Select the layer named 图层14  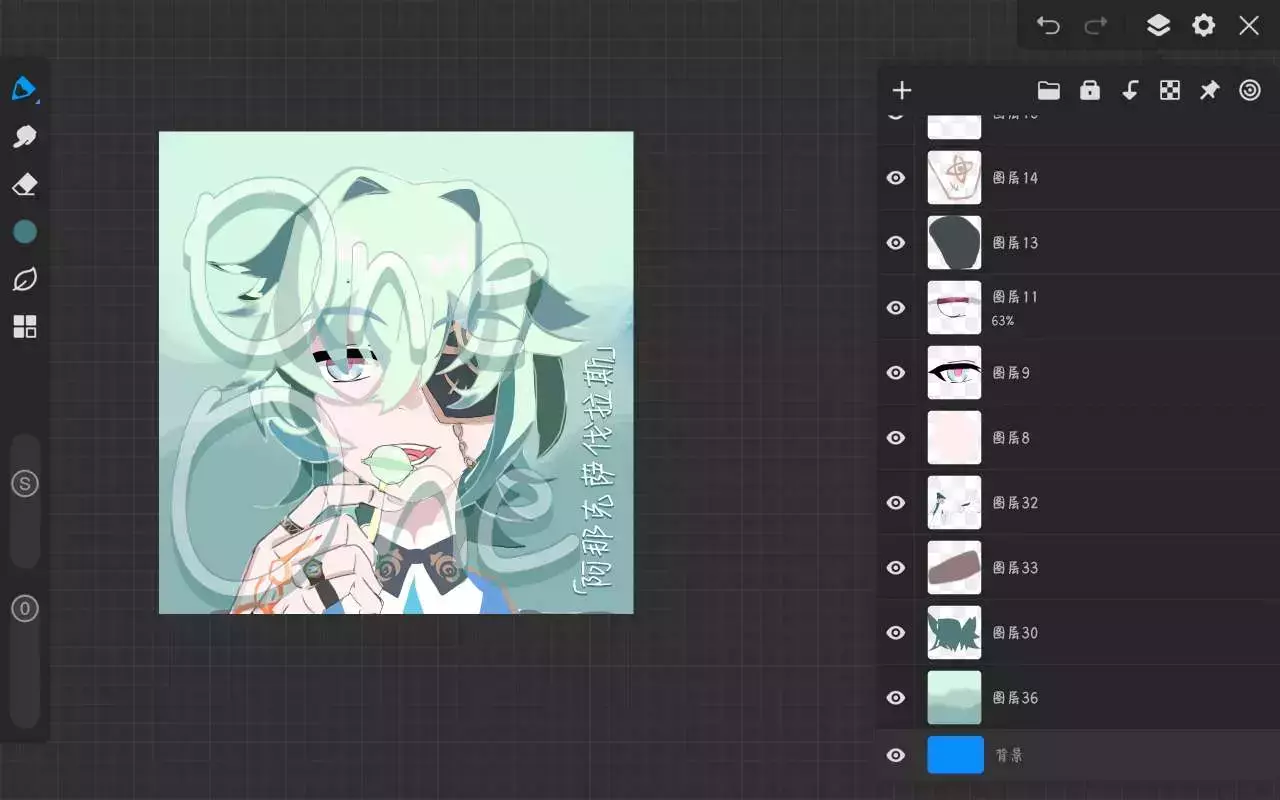(1015, 178)
